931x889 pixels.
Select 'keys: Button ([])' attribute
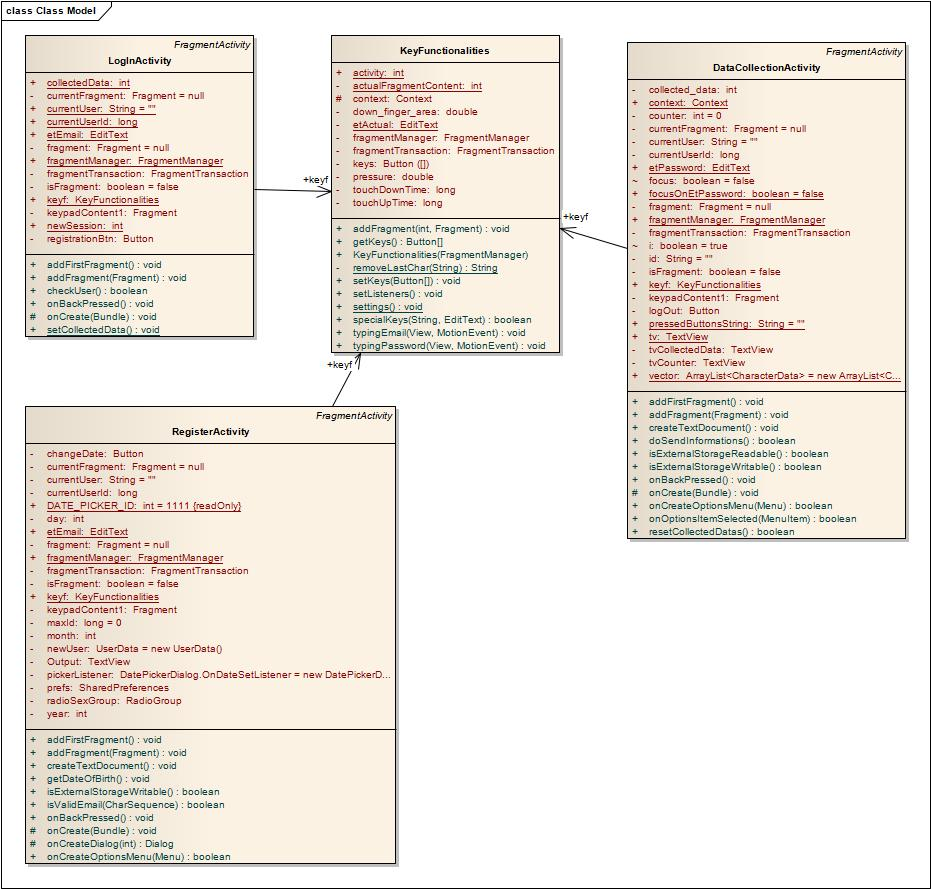point(391,164)
